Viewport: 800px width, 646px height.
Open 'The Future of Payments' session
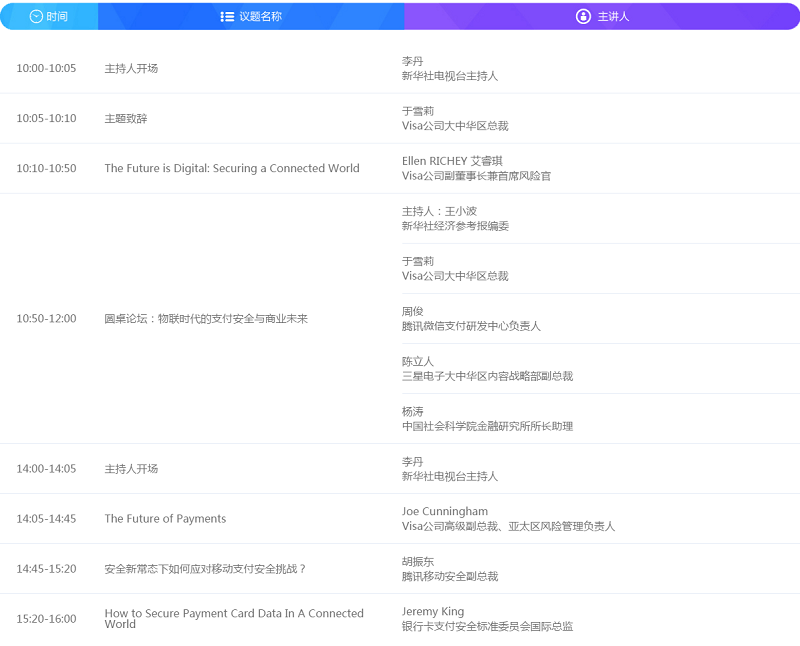click(165, 518)
